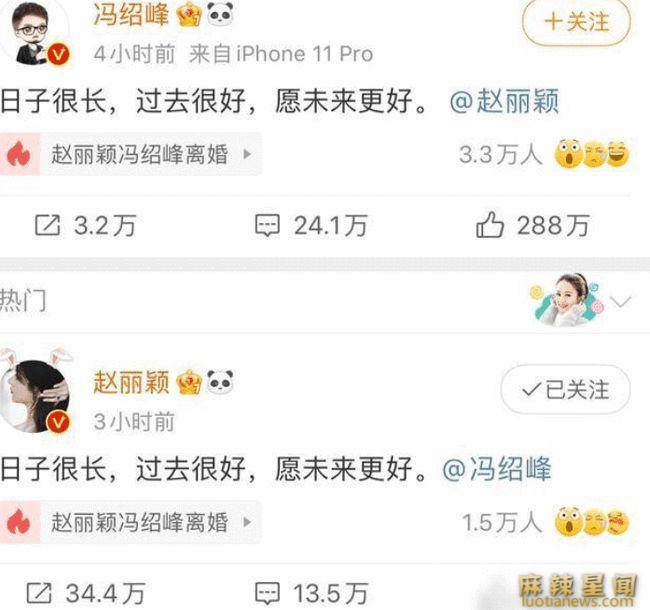Expand the chevron beside the 热门 sticker
Viewport: 650px width, 610px height.
point(621,302)
